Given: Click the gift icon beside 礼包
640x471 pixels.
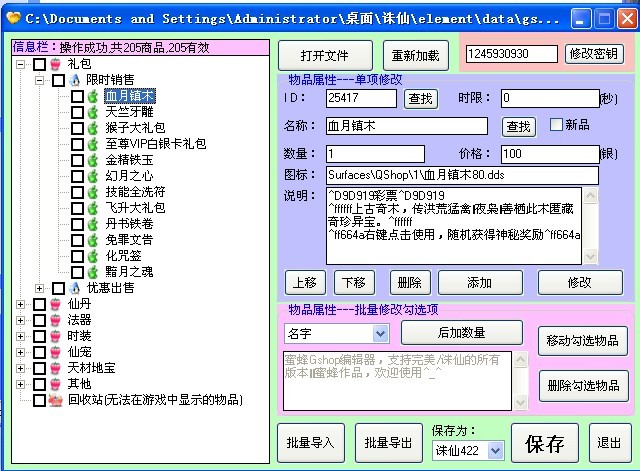Looking at the screenshot, I should pos(55,64).
